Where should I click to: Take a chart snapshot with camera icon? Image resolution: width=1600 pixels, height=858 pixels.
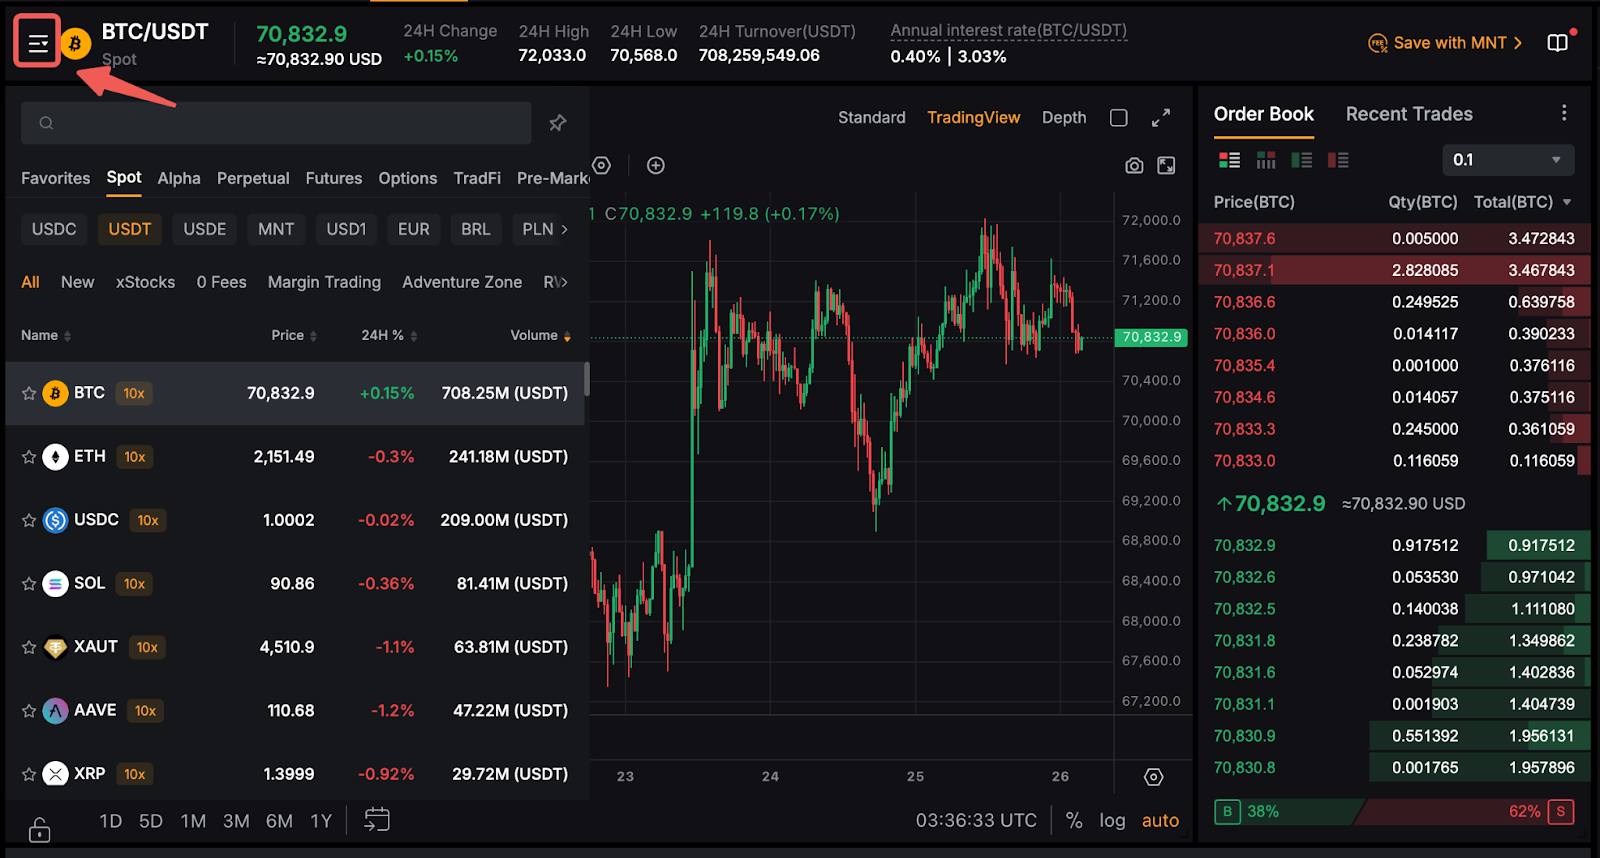tap(1134, 166)
